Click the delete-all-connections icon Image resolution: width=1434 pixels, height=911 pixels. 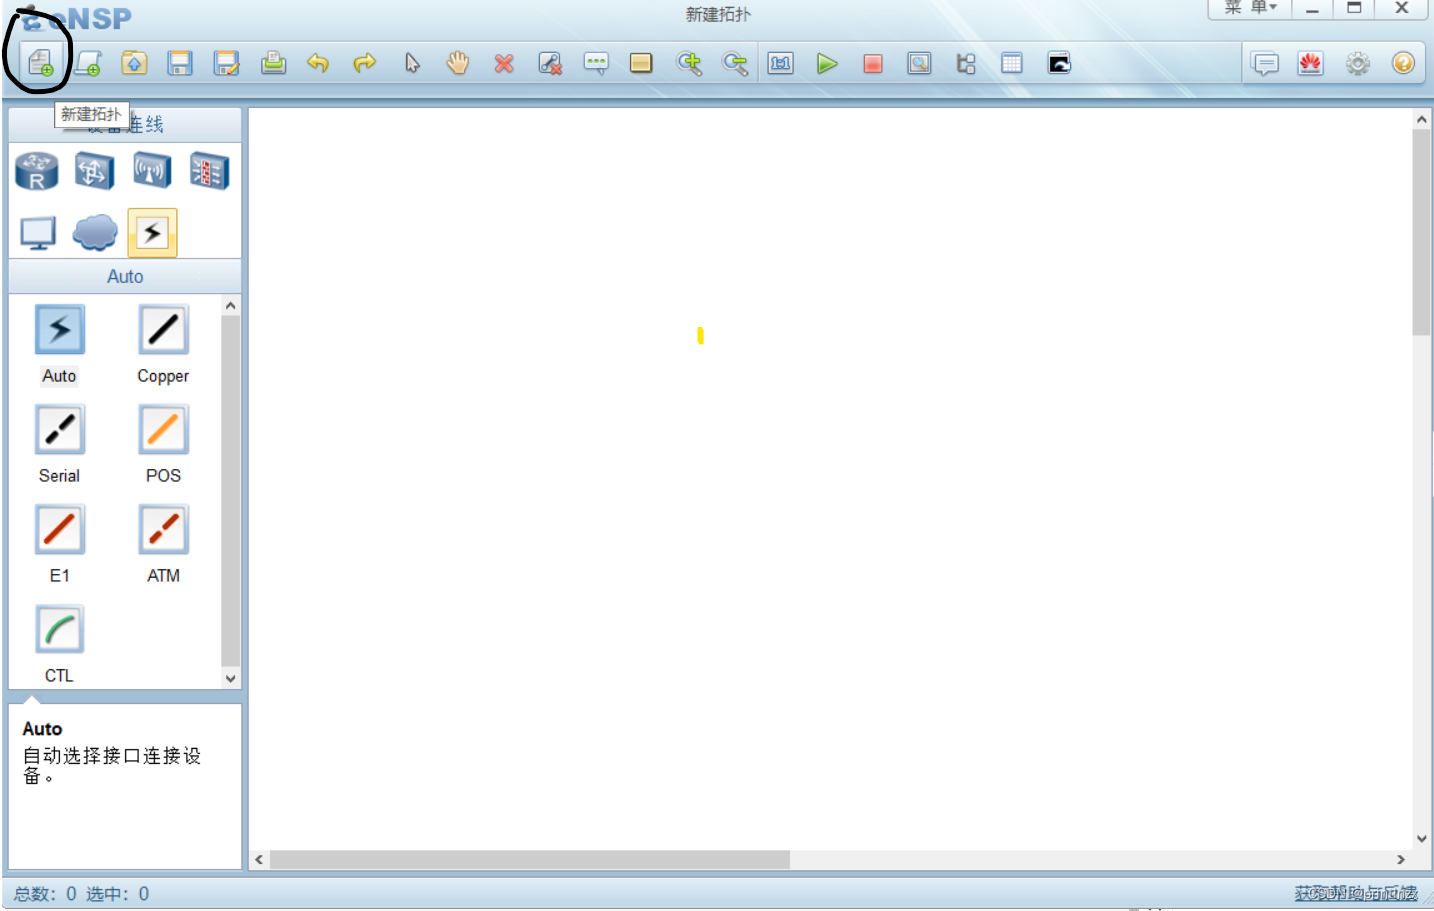pyautogui.click(x=550, y=64)
